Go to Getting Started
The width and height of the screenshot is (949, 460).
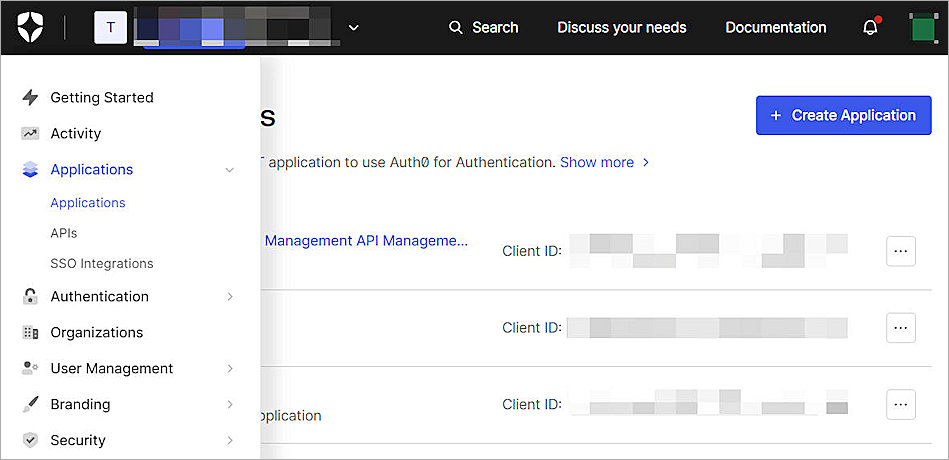point(102,97)
